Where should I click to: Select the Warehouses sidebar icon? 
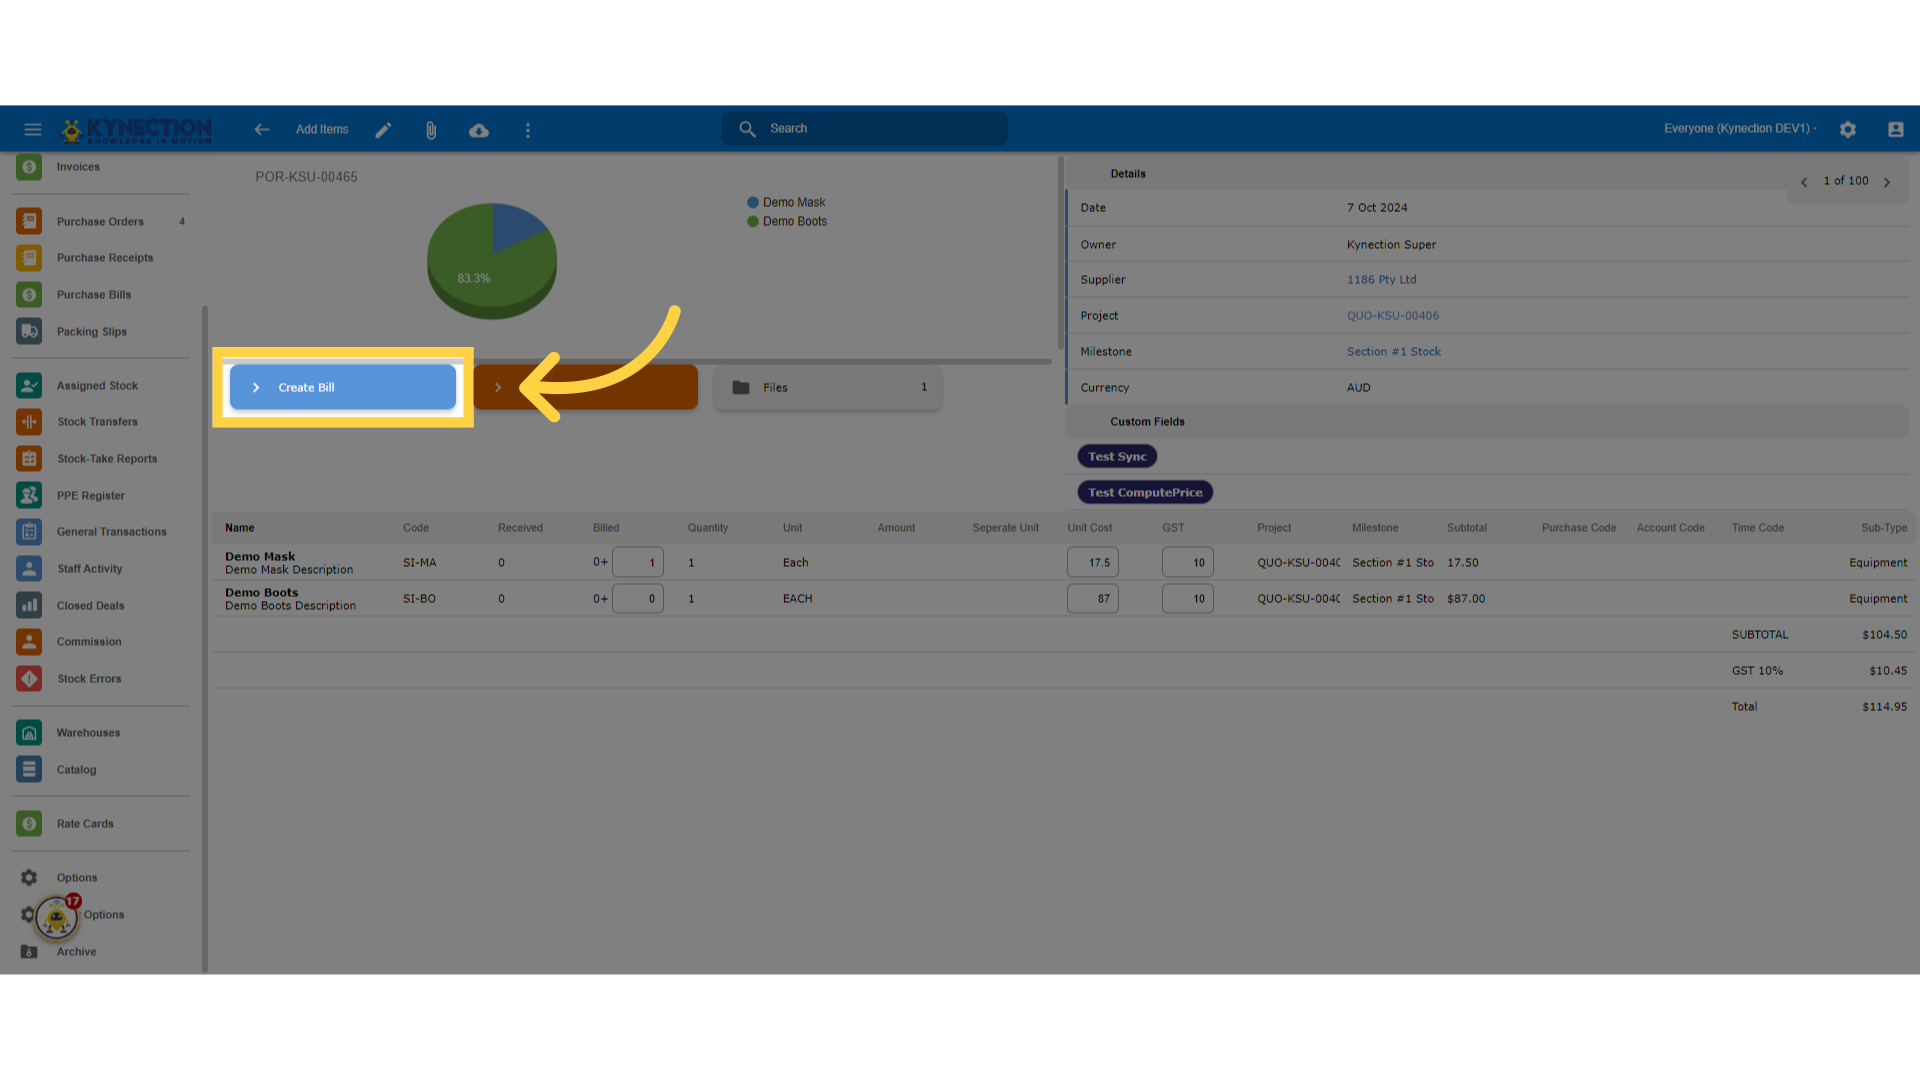tap(28, 732)
